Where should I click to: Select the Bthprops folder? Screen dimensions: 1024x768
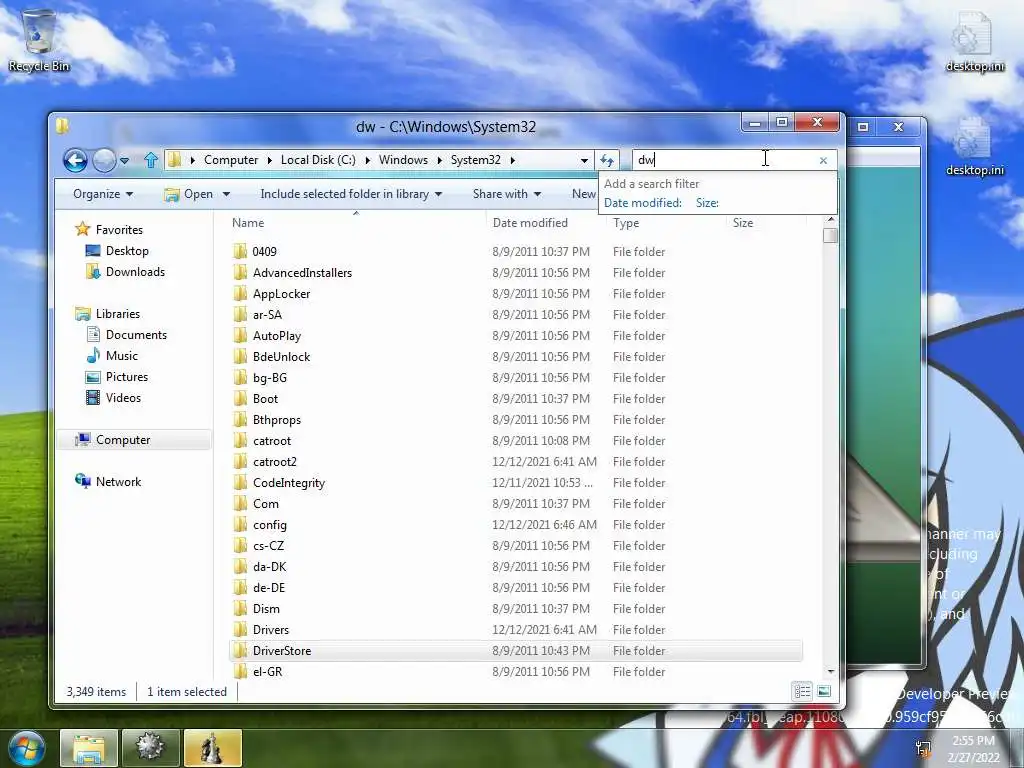pos(277,420)
